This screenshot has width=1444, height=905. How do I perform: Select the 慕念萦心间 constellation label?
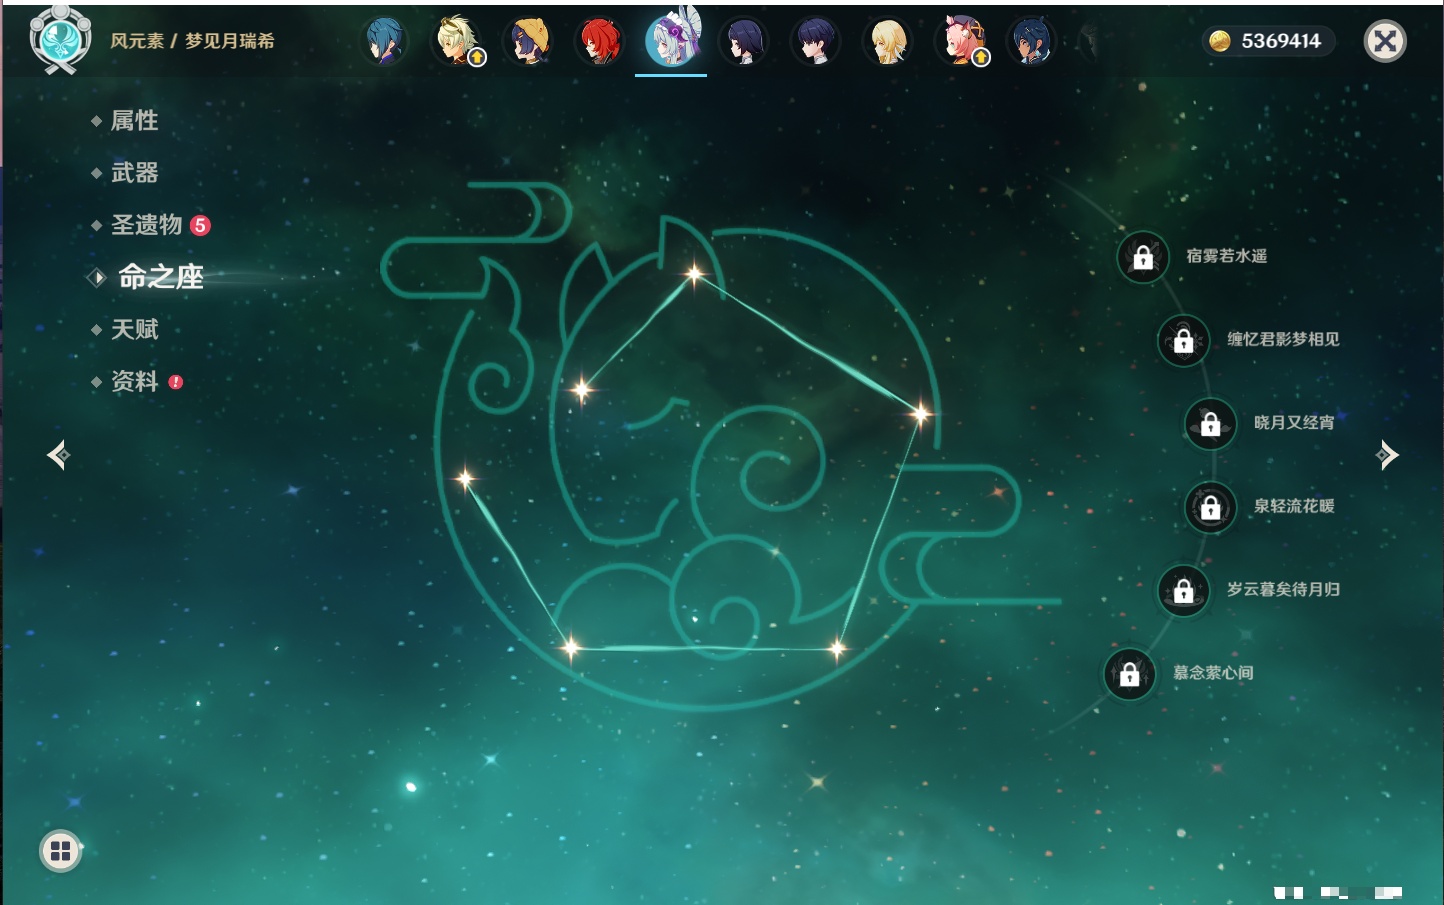(x=1213, y=673)
